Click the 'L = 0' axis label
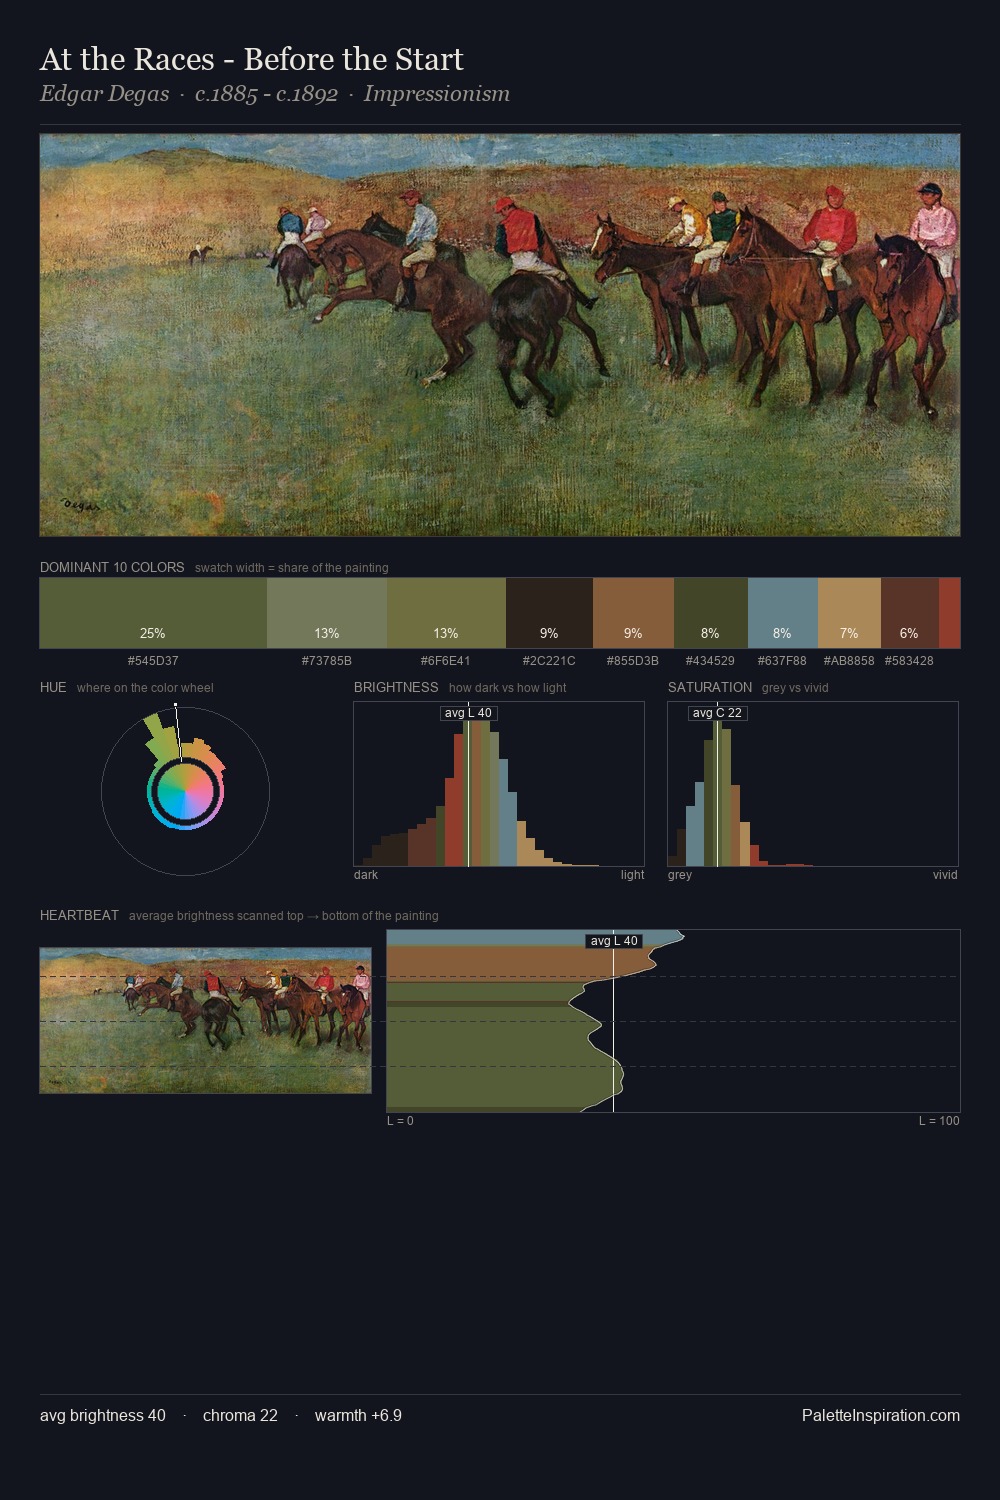The image size is (1000, 1500). [x=400, y=1121]
